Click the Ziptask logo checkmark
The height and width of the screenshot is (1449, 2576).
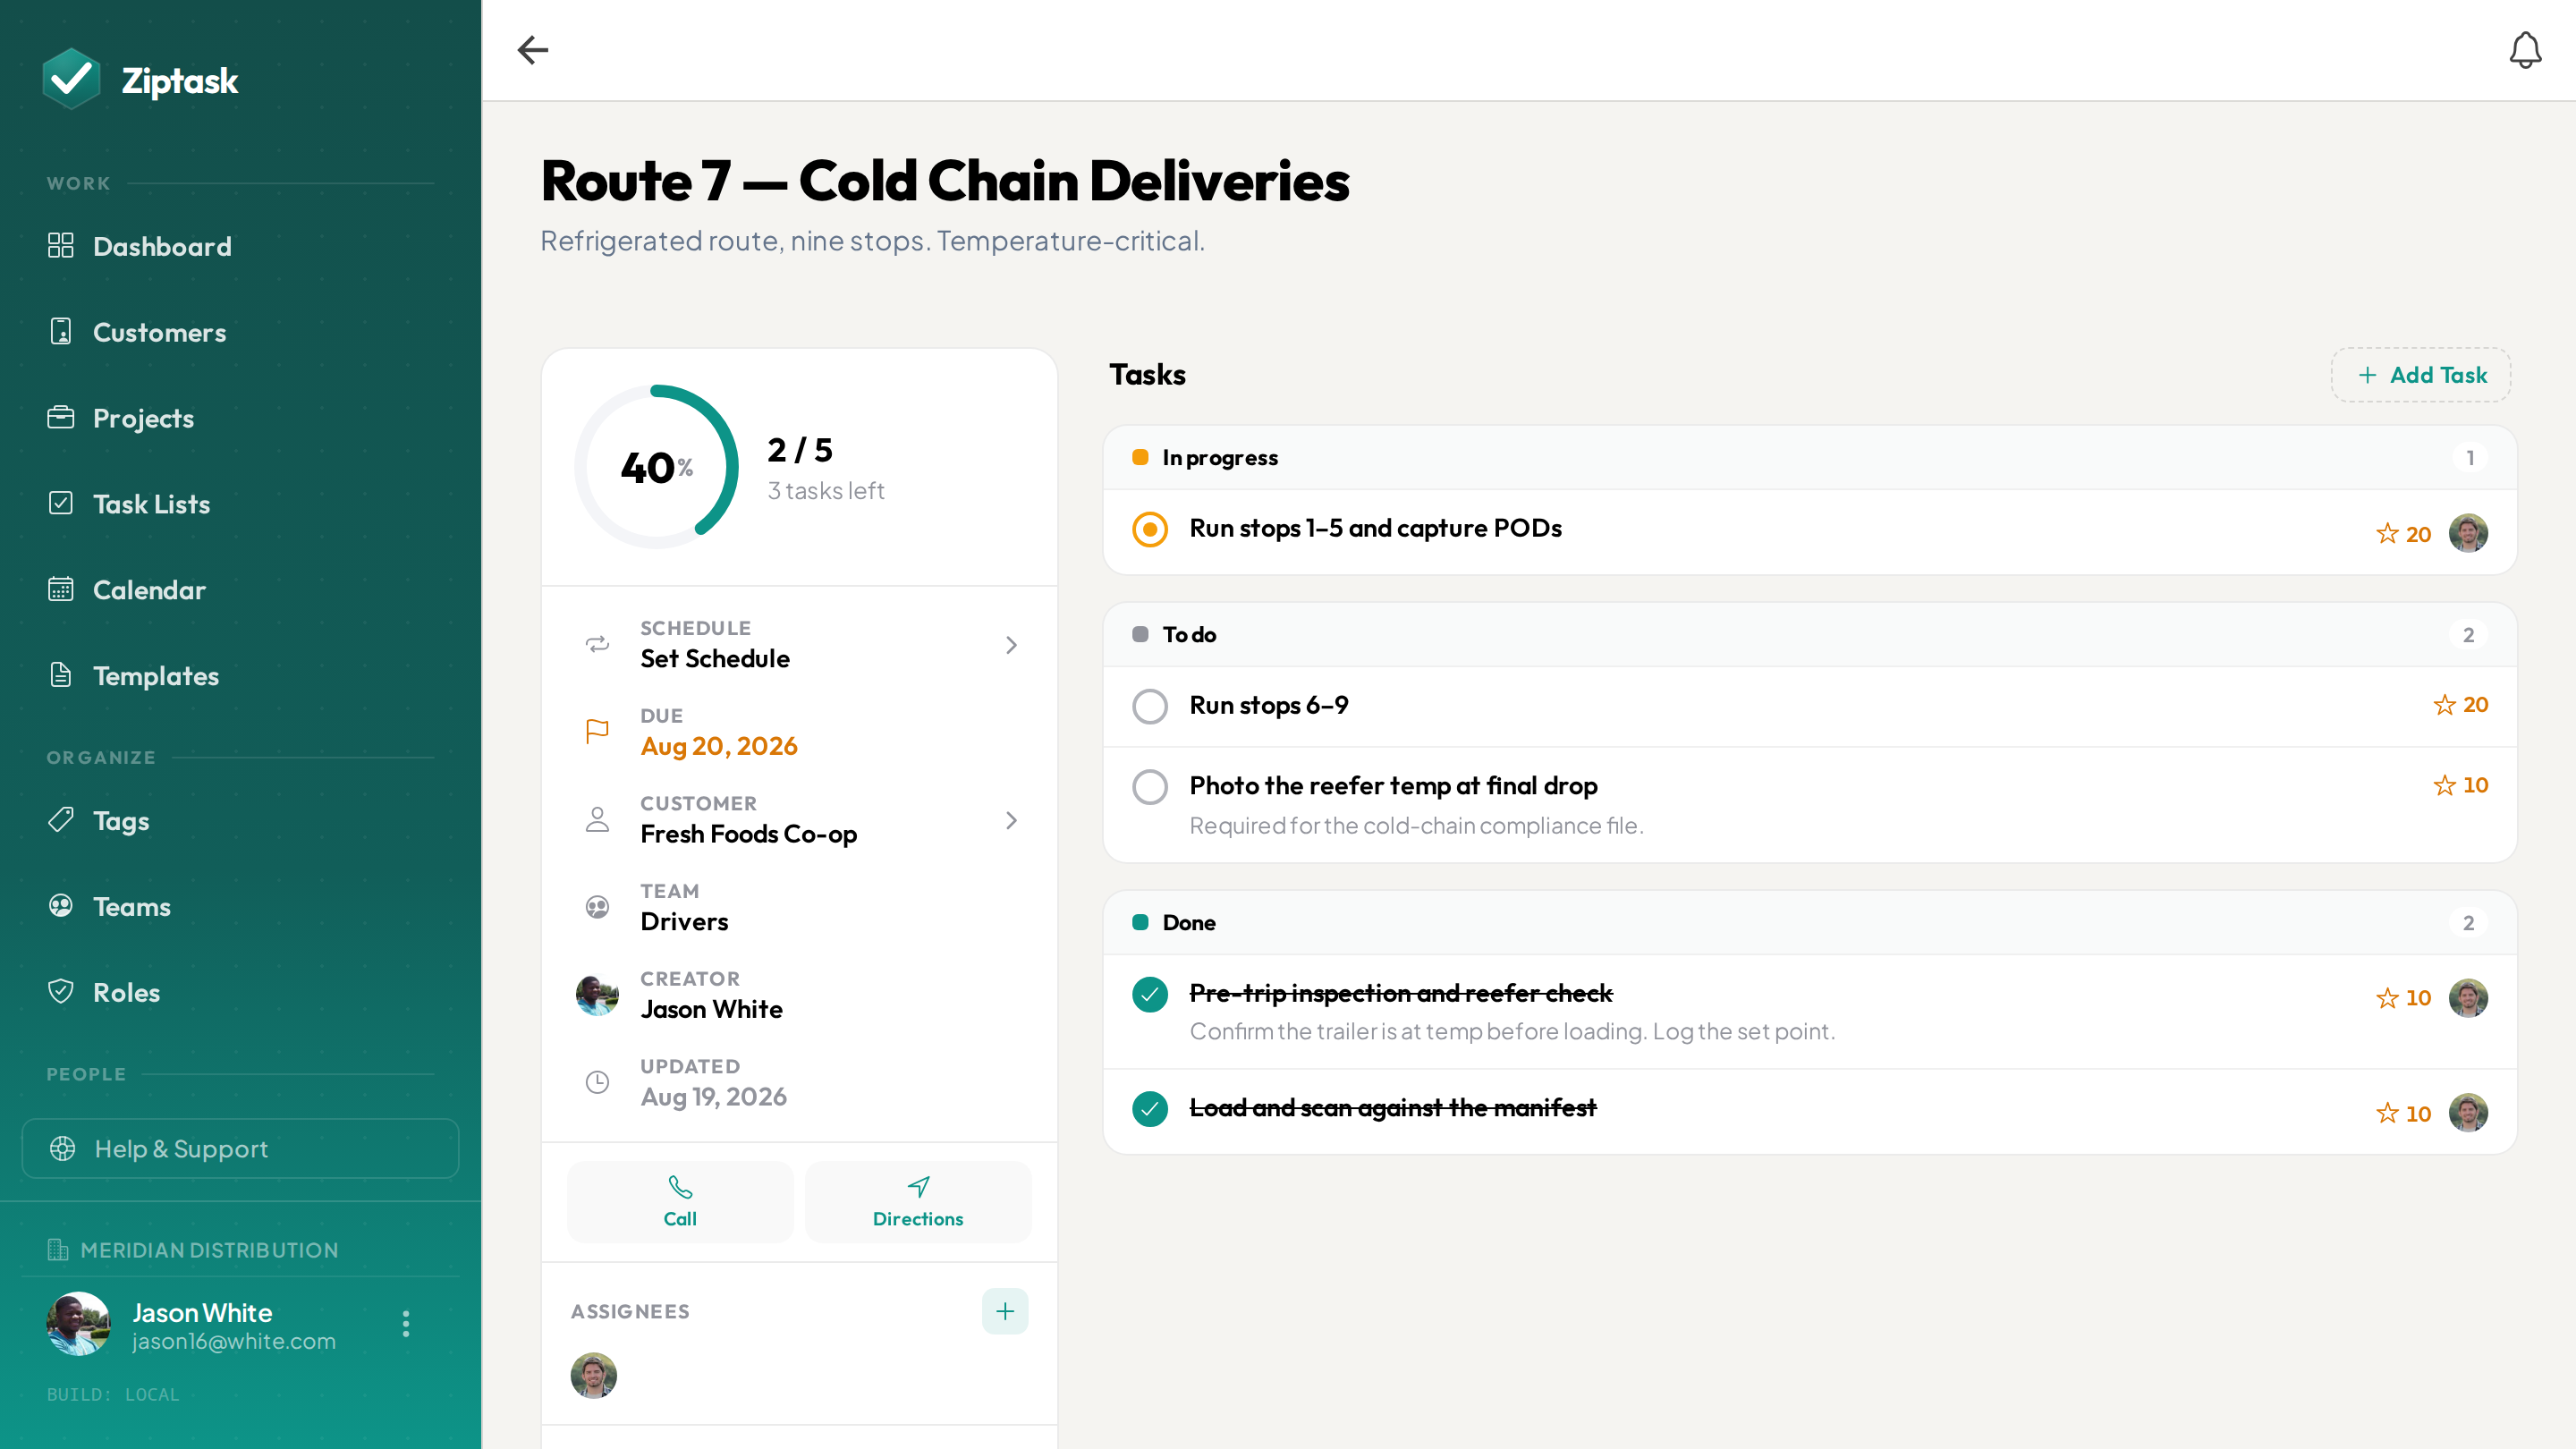pos(71,79)
